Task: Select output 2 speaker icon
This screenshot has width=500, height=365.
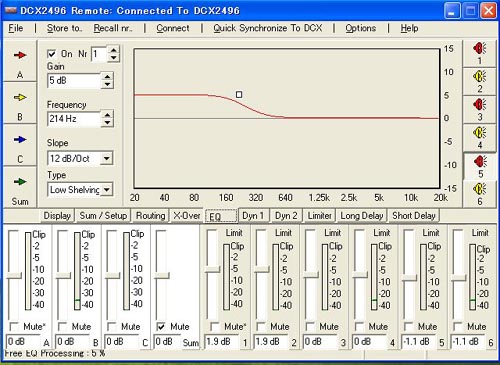Action: [x=479, y=77]
